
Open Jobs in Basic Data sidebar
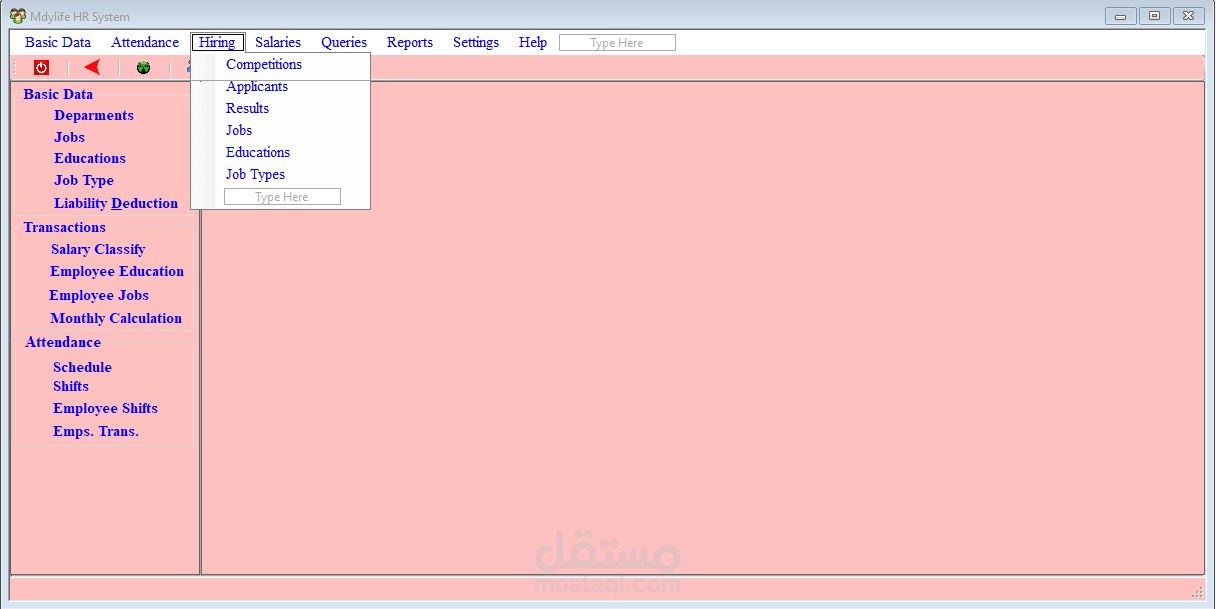tap(69, 137)
